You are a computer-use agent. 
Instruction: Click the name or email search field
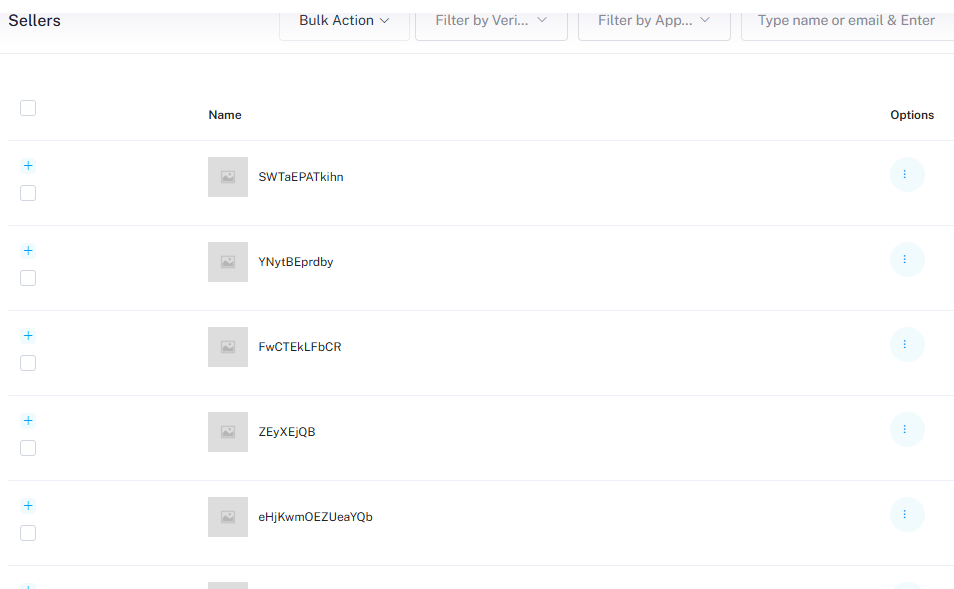[846, 21]
